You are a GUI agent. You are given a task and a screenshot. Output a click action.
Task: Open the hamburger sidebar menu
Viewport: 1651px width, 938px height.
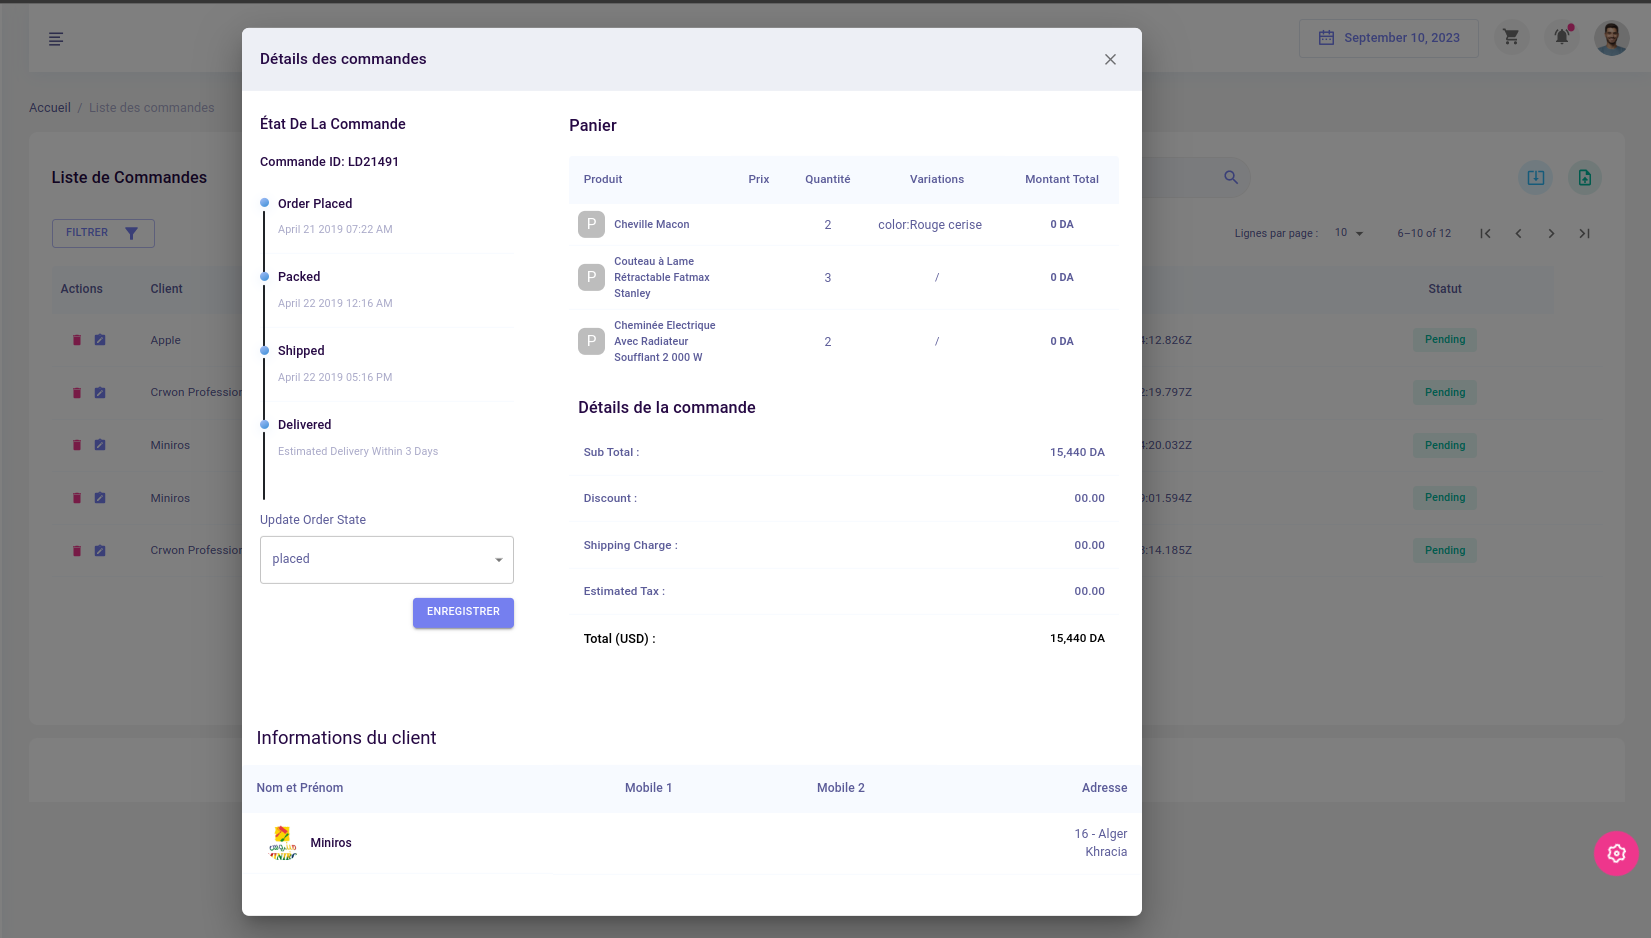pyautogui.click(x=56, y=39)
